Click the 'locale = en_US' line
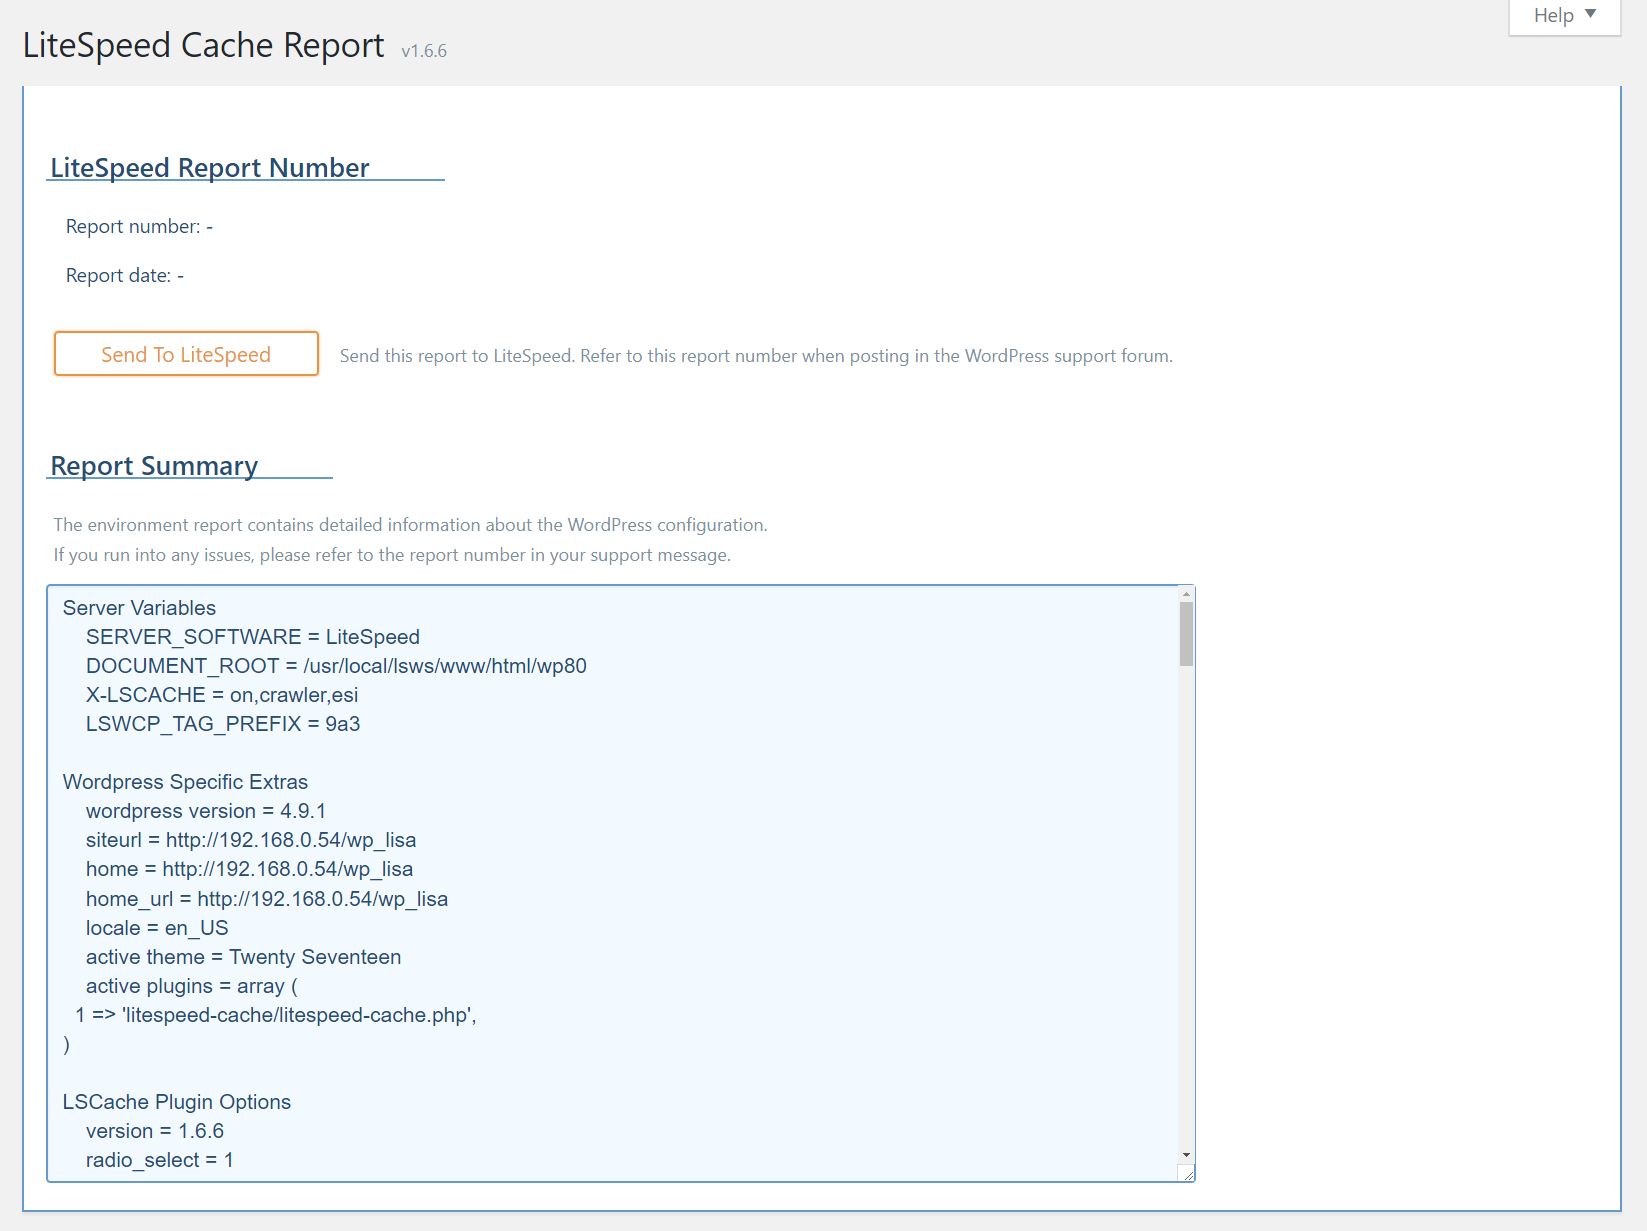The width and height of the screenshot is (1647, 1231). 157,928
